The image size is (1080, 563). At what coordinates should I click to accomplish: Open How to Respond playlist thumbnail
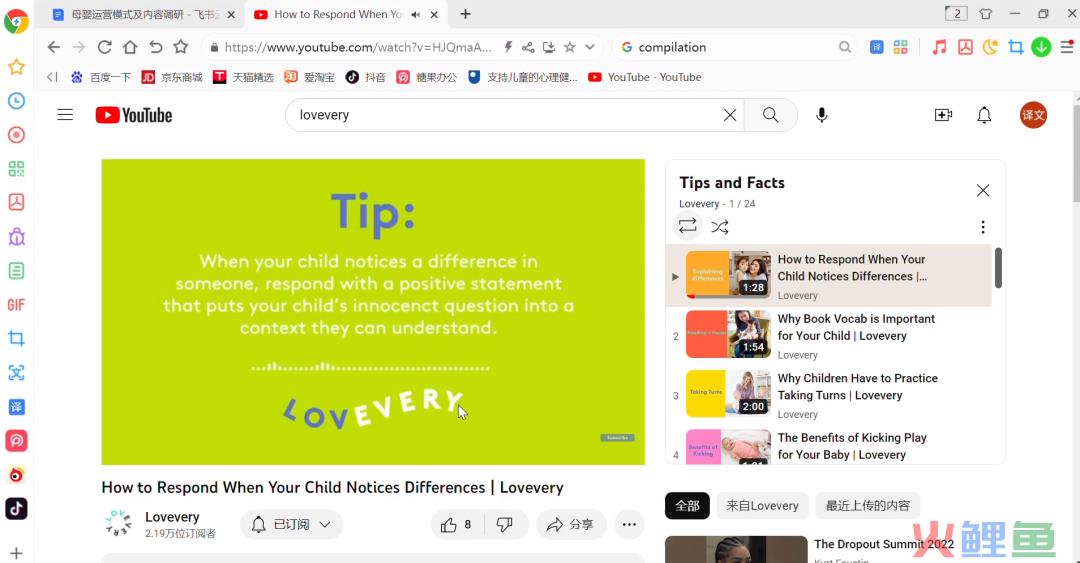728,274
